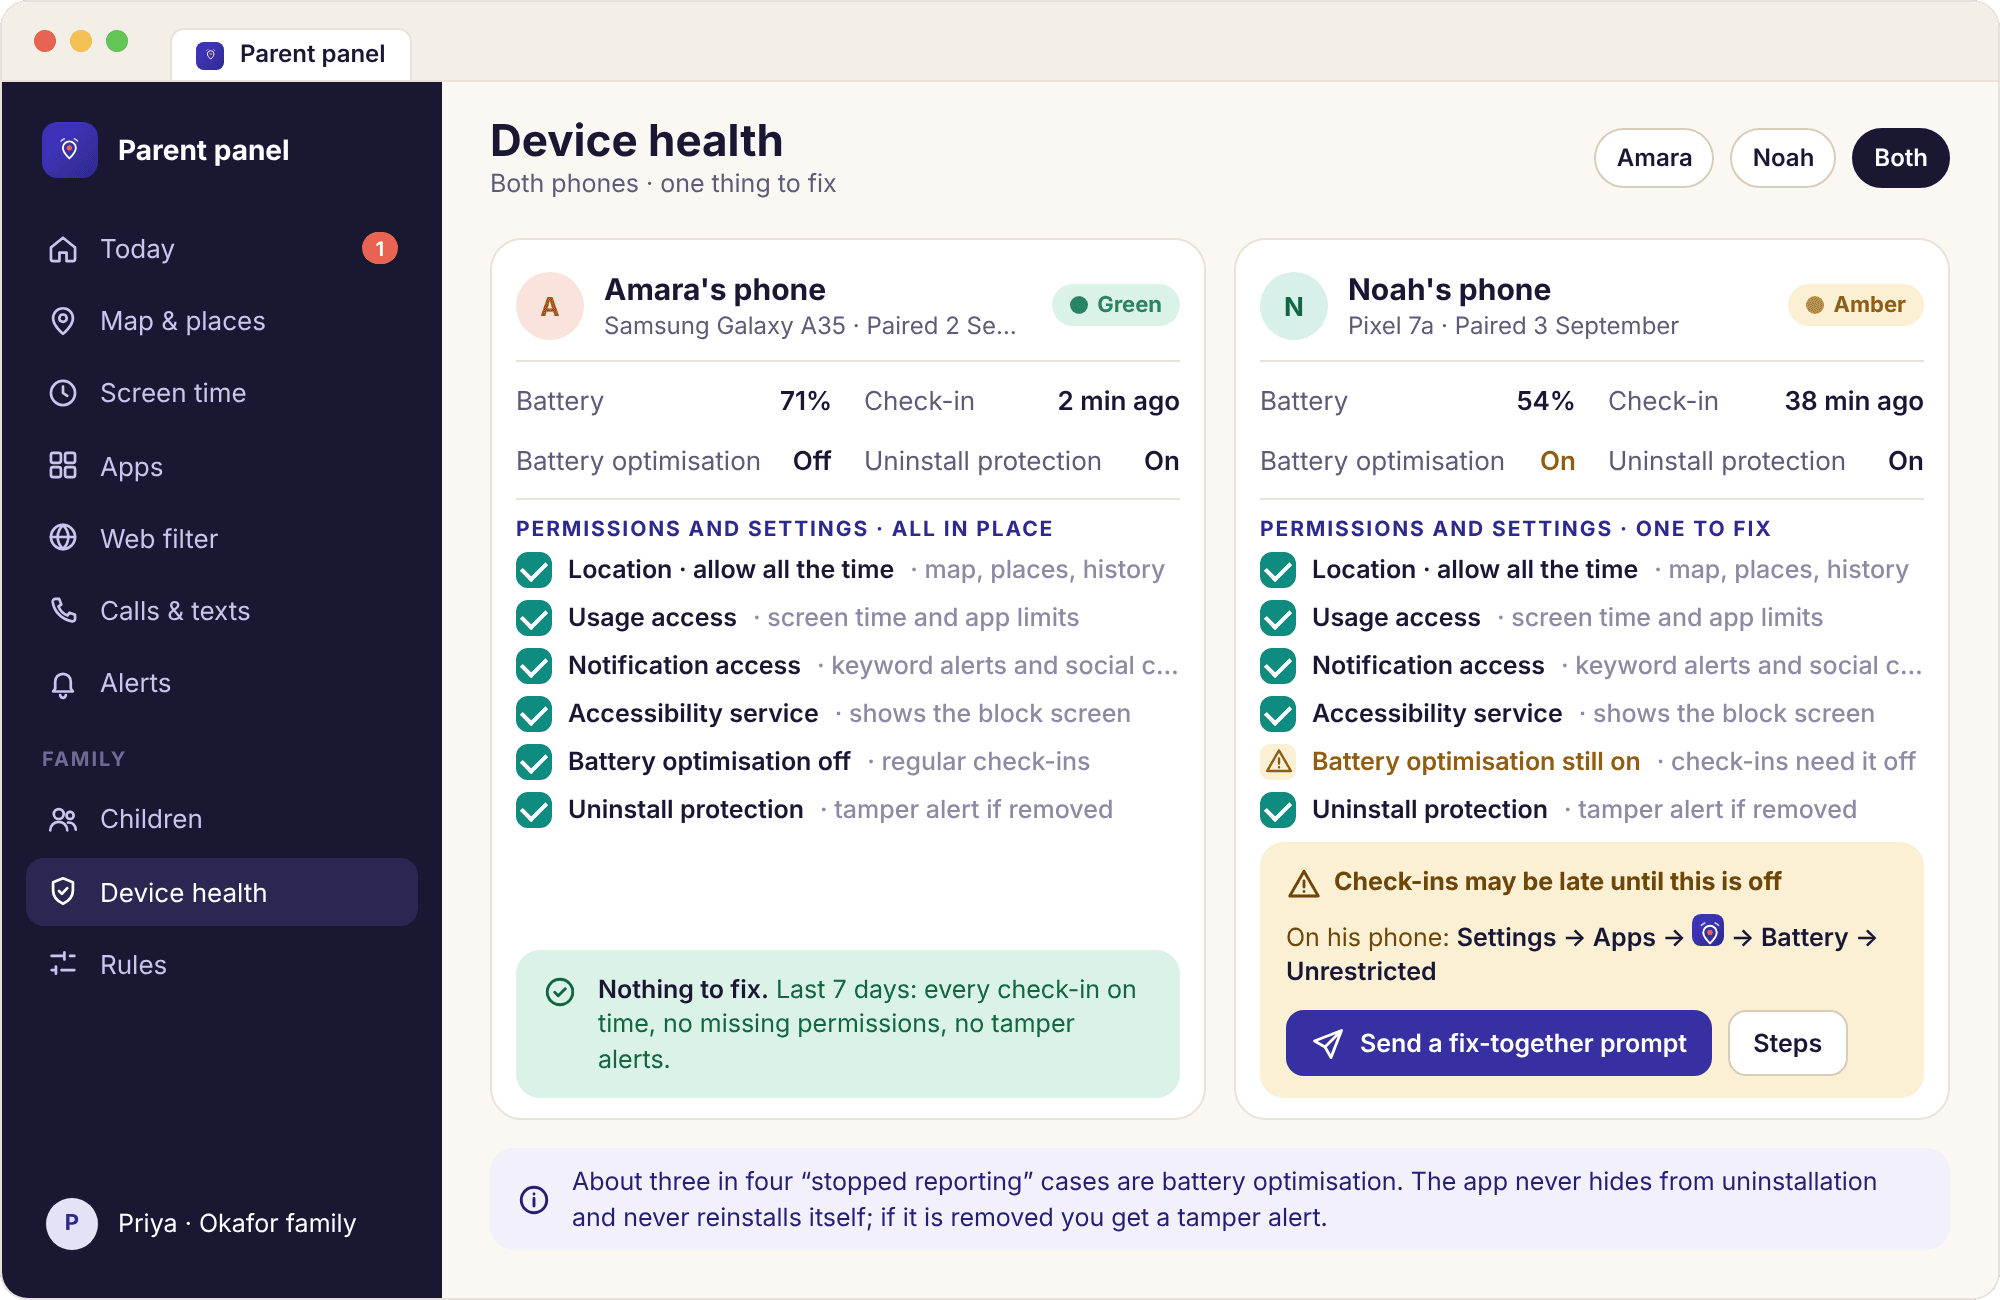Click the warning triangle beside Battery optimisation still on
Screen dimensions: 2000x1300
click(x=1278, y=762)
